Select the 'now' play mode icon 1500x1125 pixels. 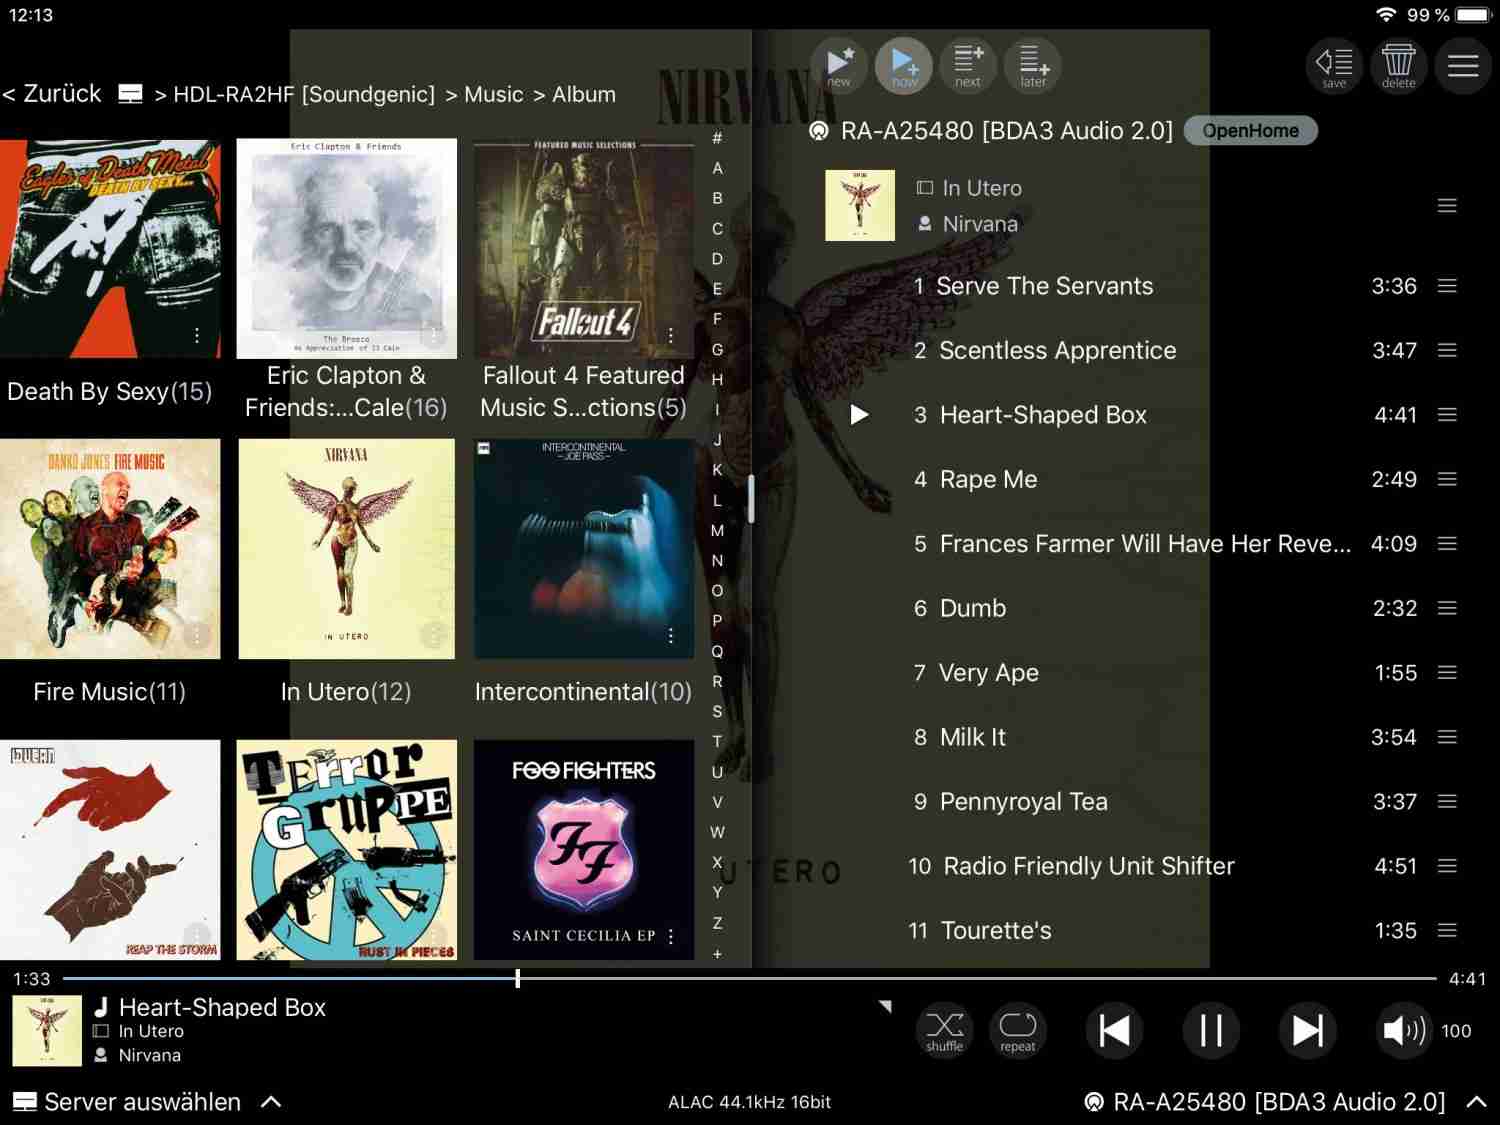point(904,66)
